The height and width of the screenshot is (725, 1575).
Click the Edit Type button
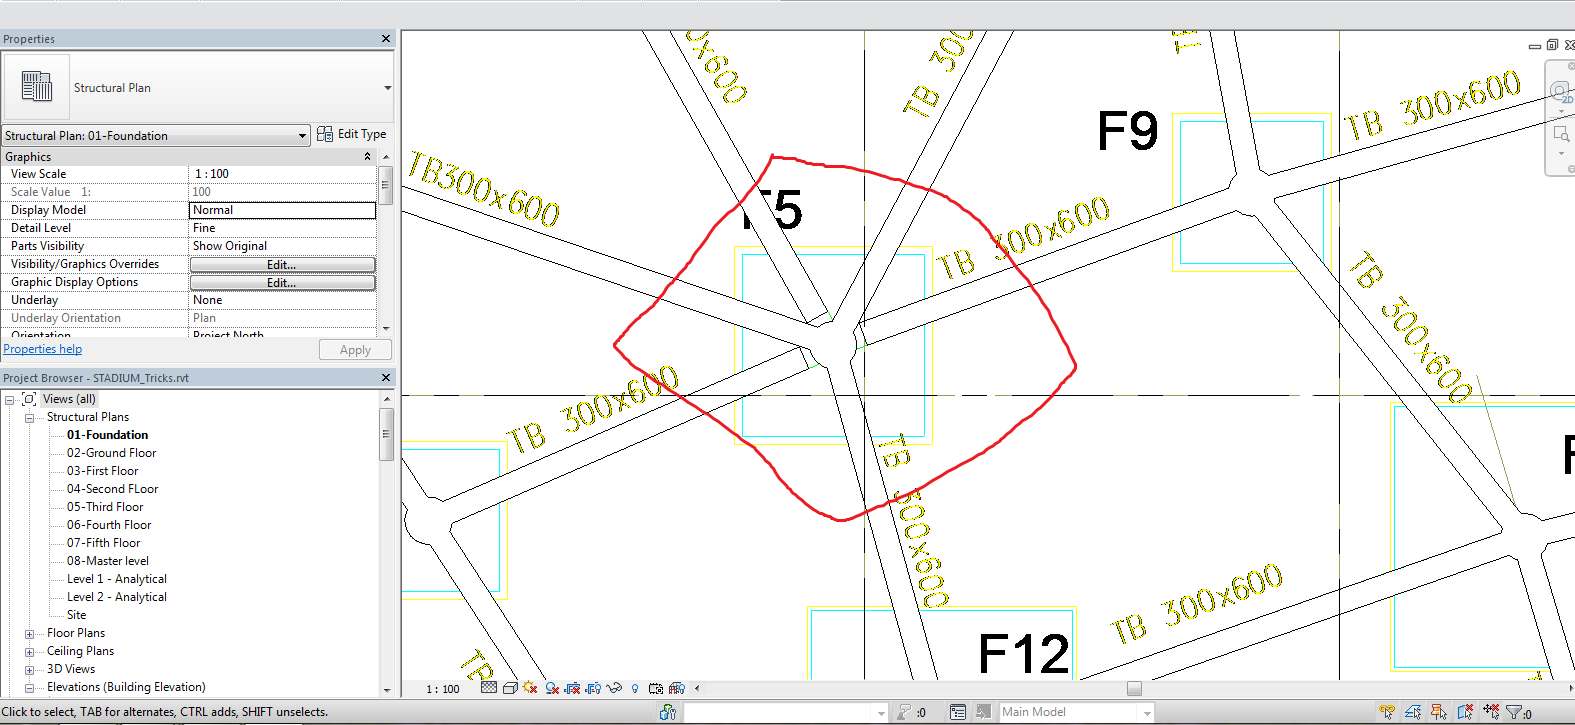[x=352, y=134]
